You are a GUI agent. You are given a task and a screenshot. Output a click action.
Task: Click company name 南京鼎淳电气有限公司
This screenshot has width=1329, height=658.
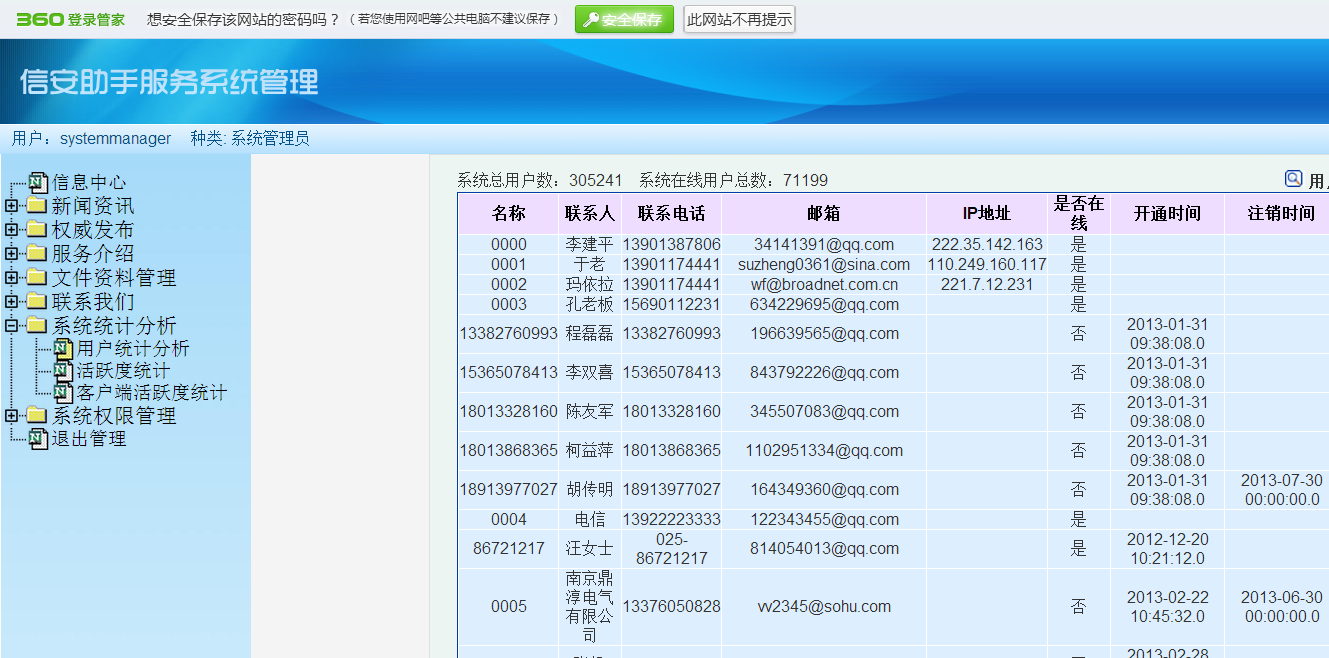590,606
